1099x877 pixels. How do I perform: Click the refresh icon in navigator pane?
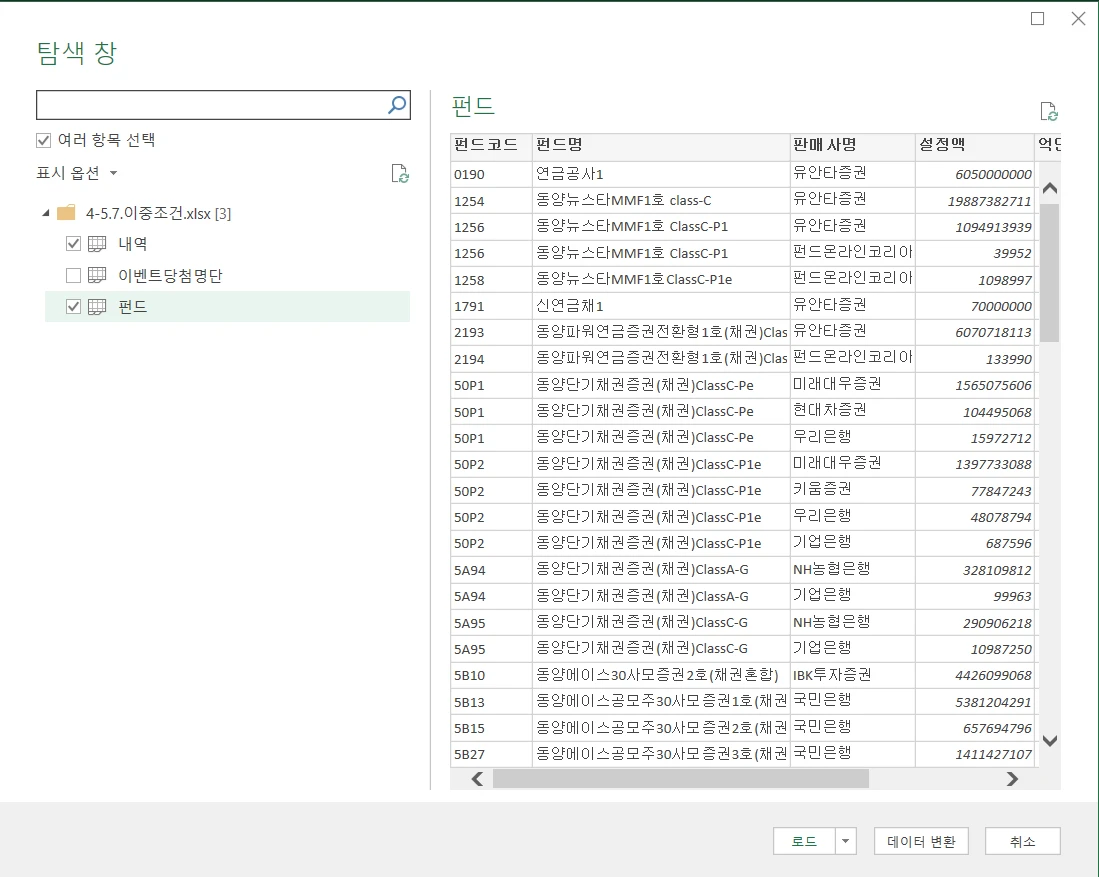pos(400,174)
